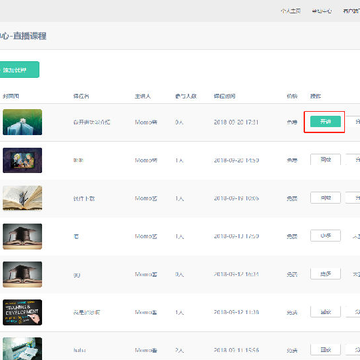Open the 个人主页 link in the top bar
The height and width of the screenshot is (360, 360).
291,11
